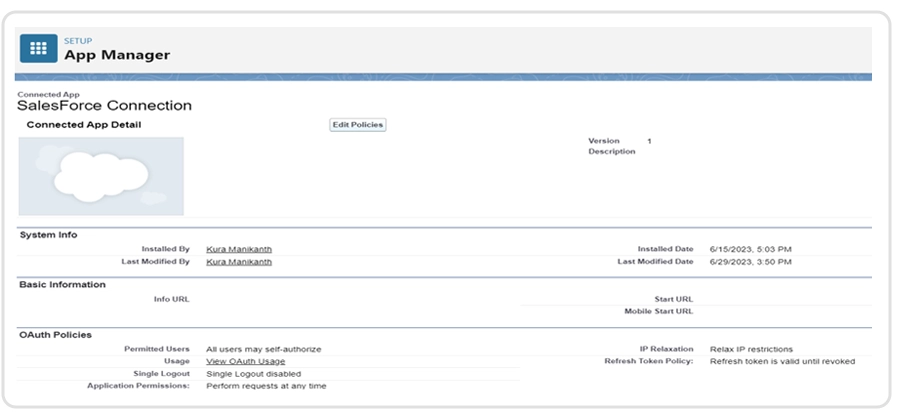Screen dimensions: 900x415
Task: Click the Connected App Detail section heading
Action: point(83,125)
